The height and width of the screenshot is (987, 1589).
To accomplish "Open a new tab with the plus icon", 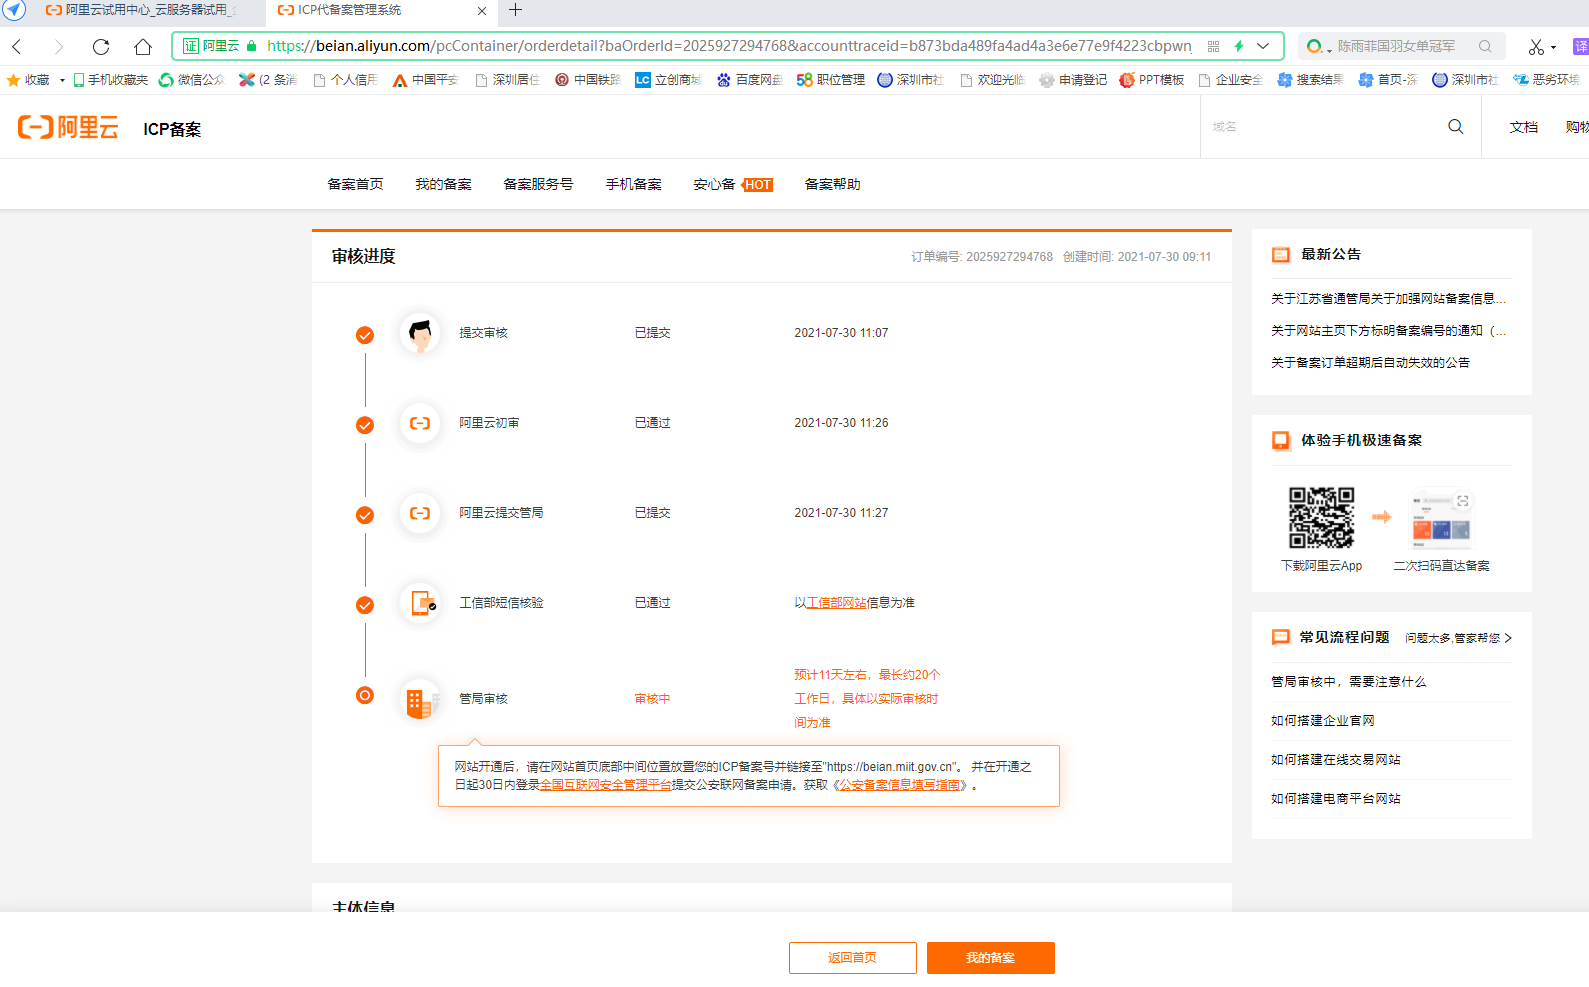I will (516, 10).
